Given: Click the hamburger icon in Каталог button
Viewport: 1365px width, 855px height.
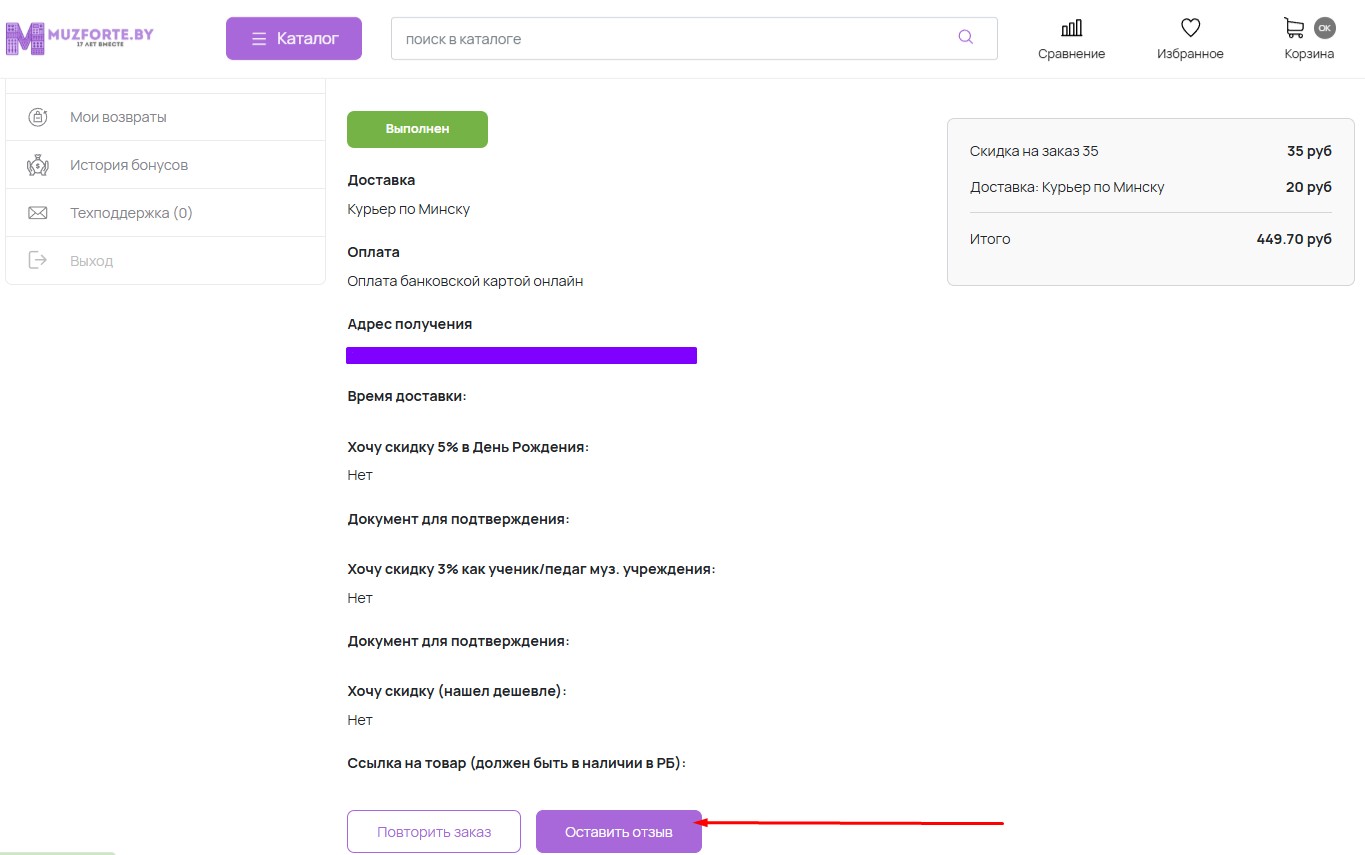Looking at the screenshot, I should pos(259,39).
